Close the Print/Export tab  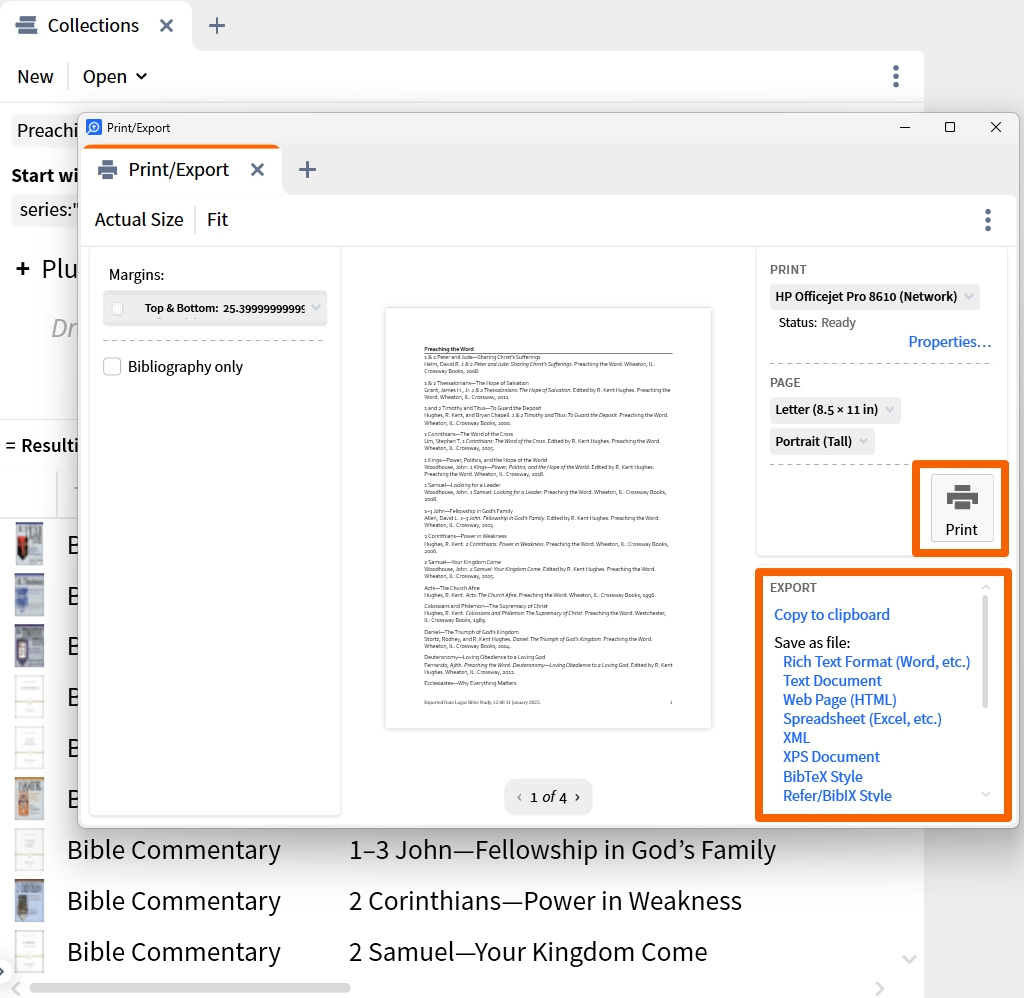pos(257,170)
